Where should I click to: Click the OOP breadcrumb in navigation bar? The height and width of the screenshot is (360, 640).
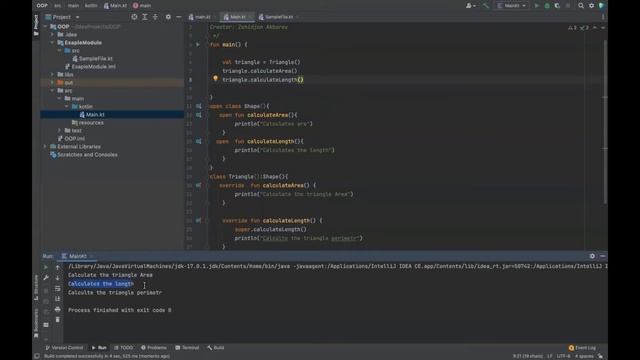point(42,6)
